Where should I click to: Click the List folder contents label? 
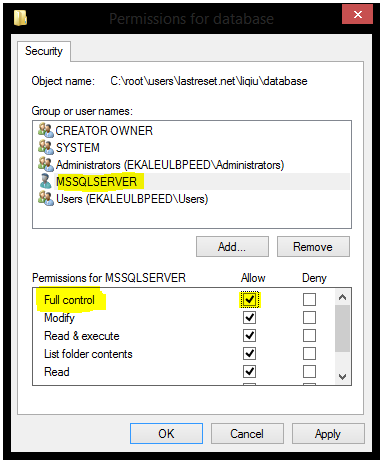coord(88,354)
